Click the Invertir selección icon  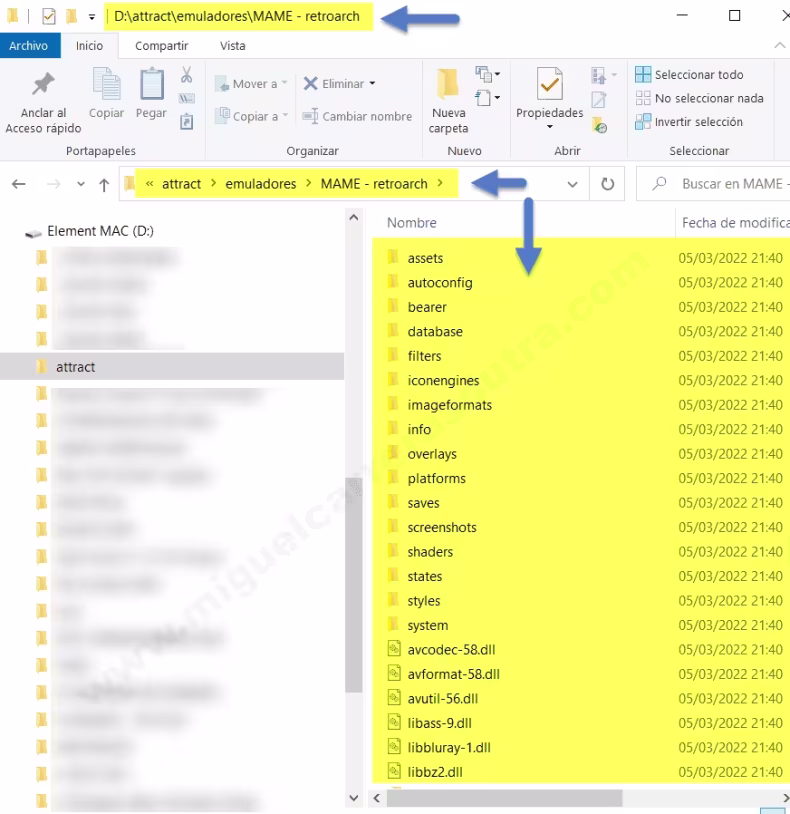(643, 121)
